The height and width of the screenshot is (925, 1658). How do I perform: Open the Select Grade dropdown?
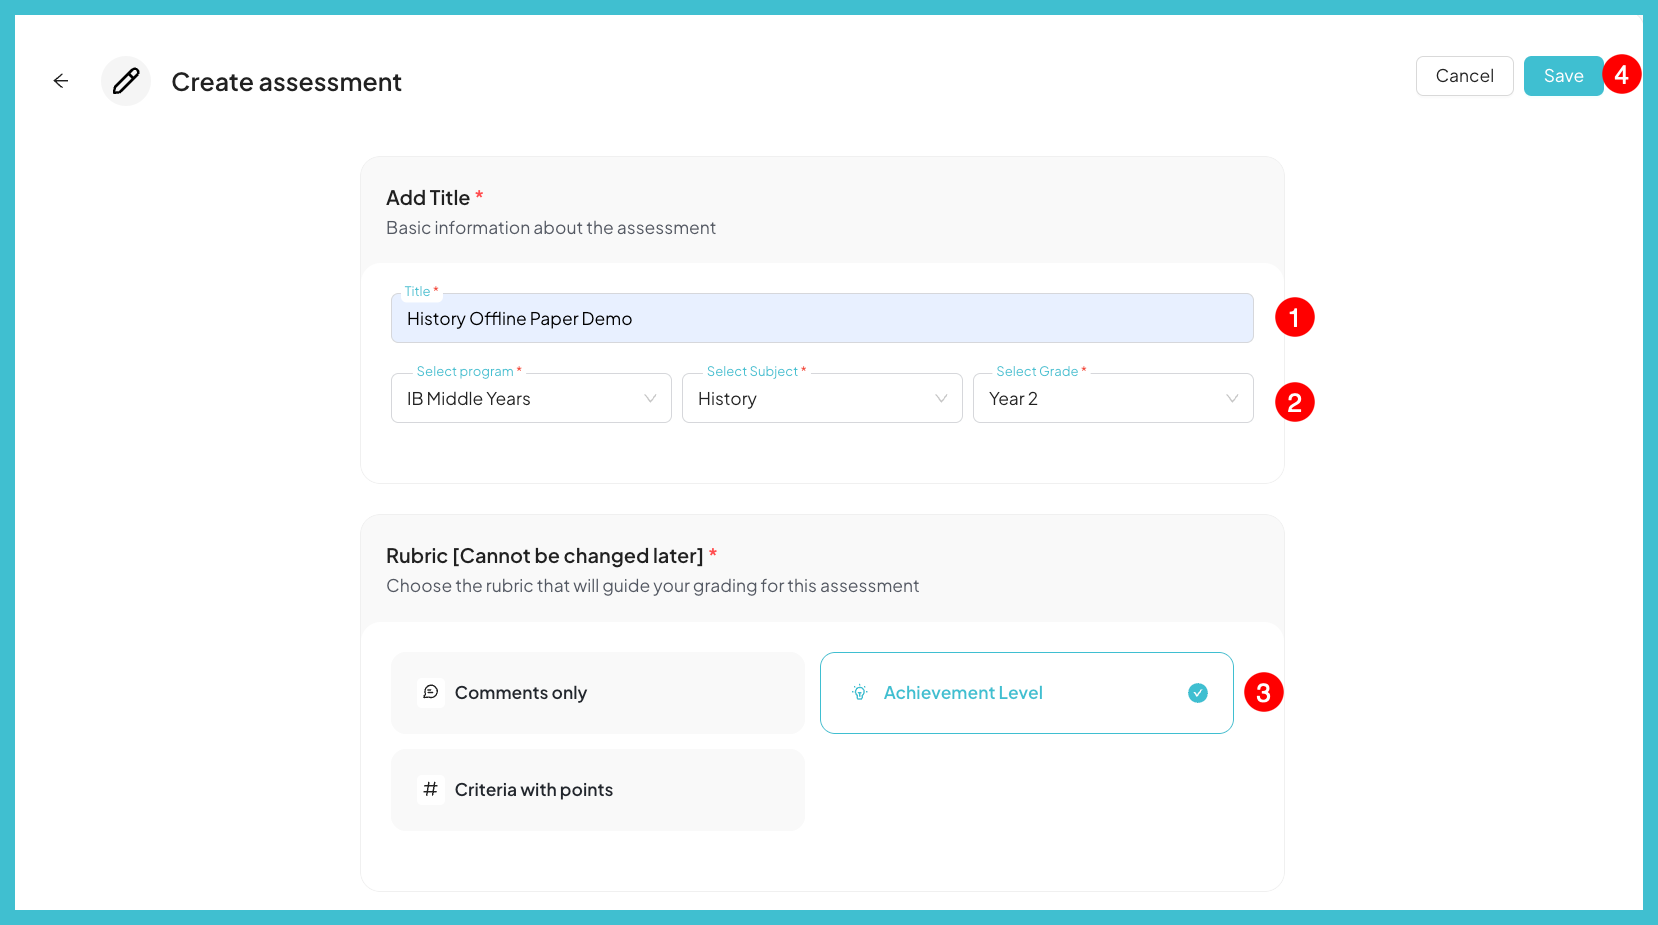coord(1112,399)
